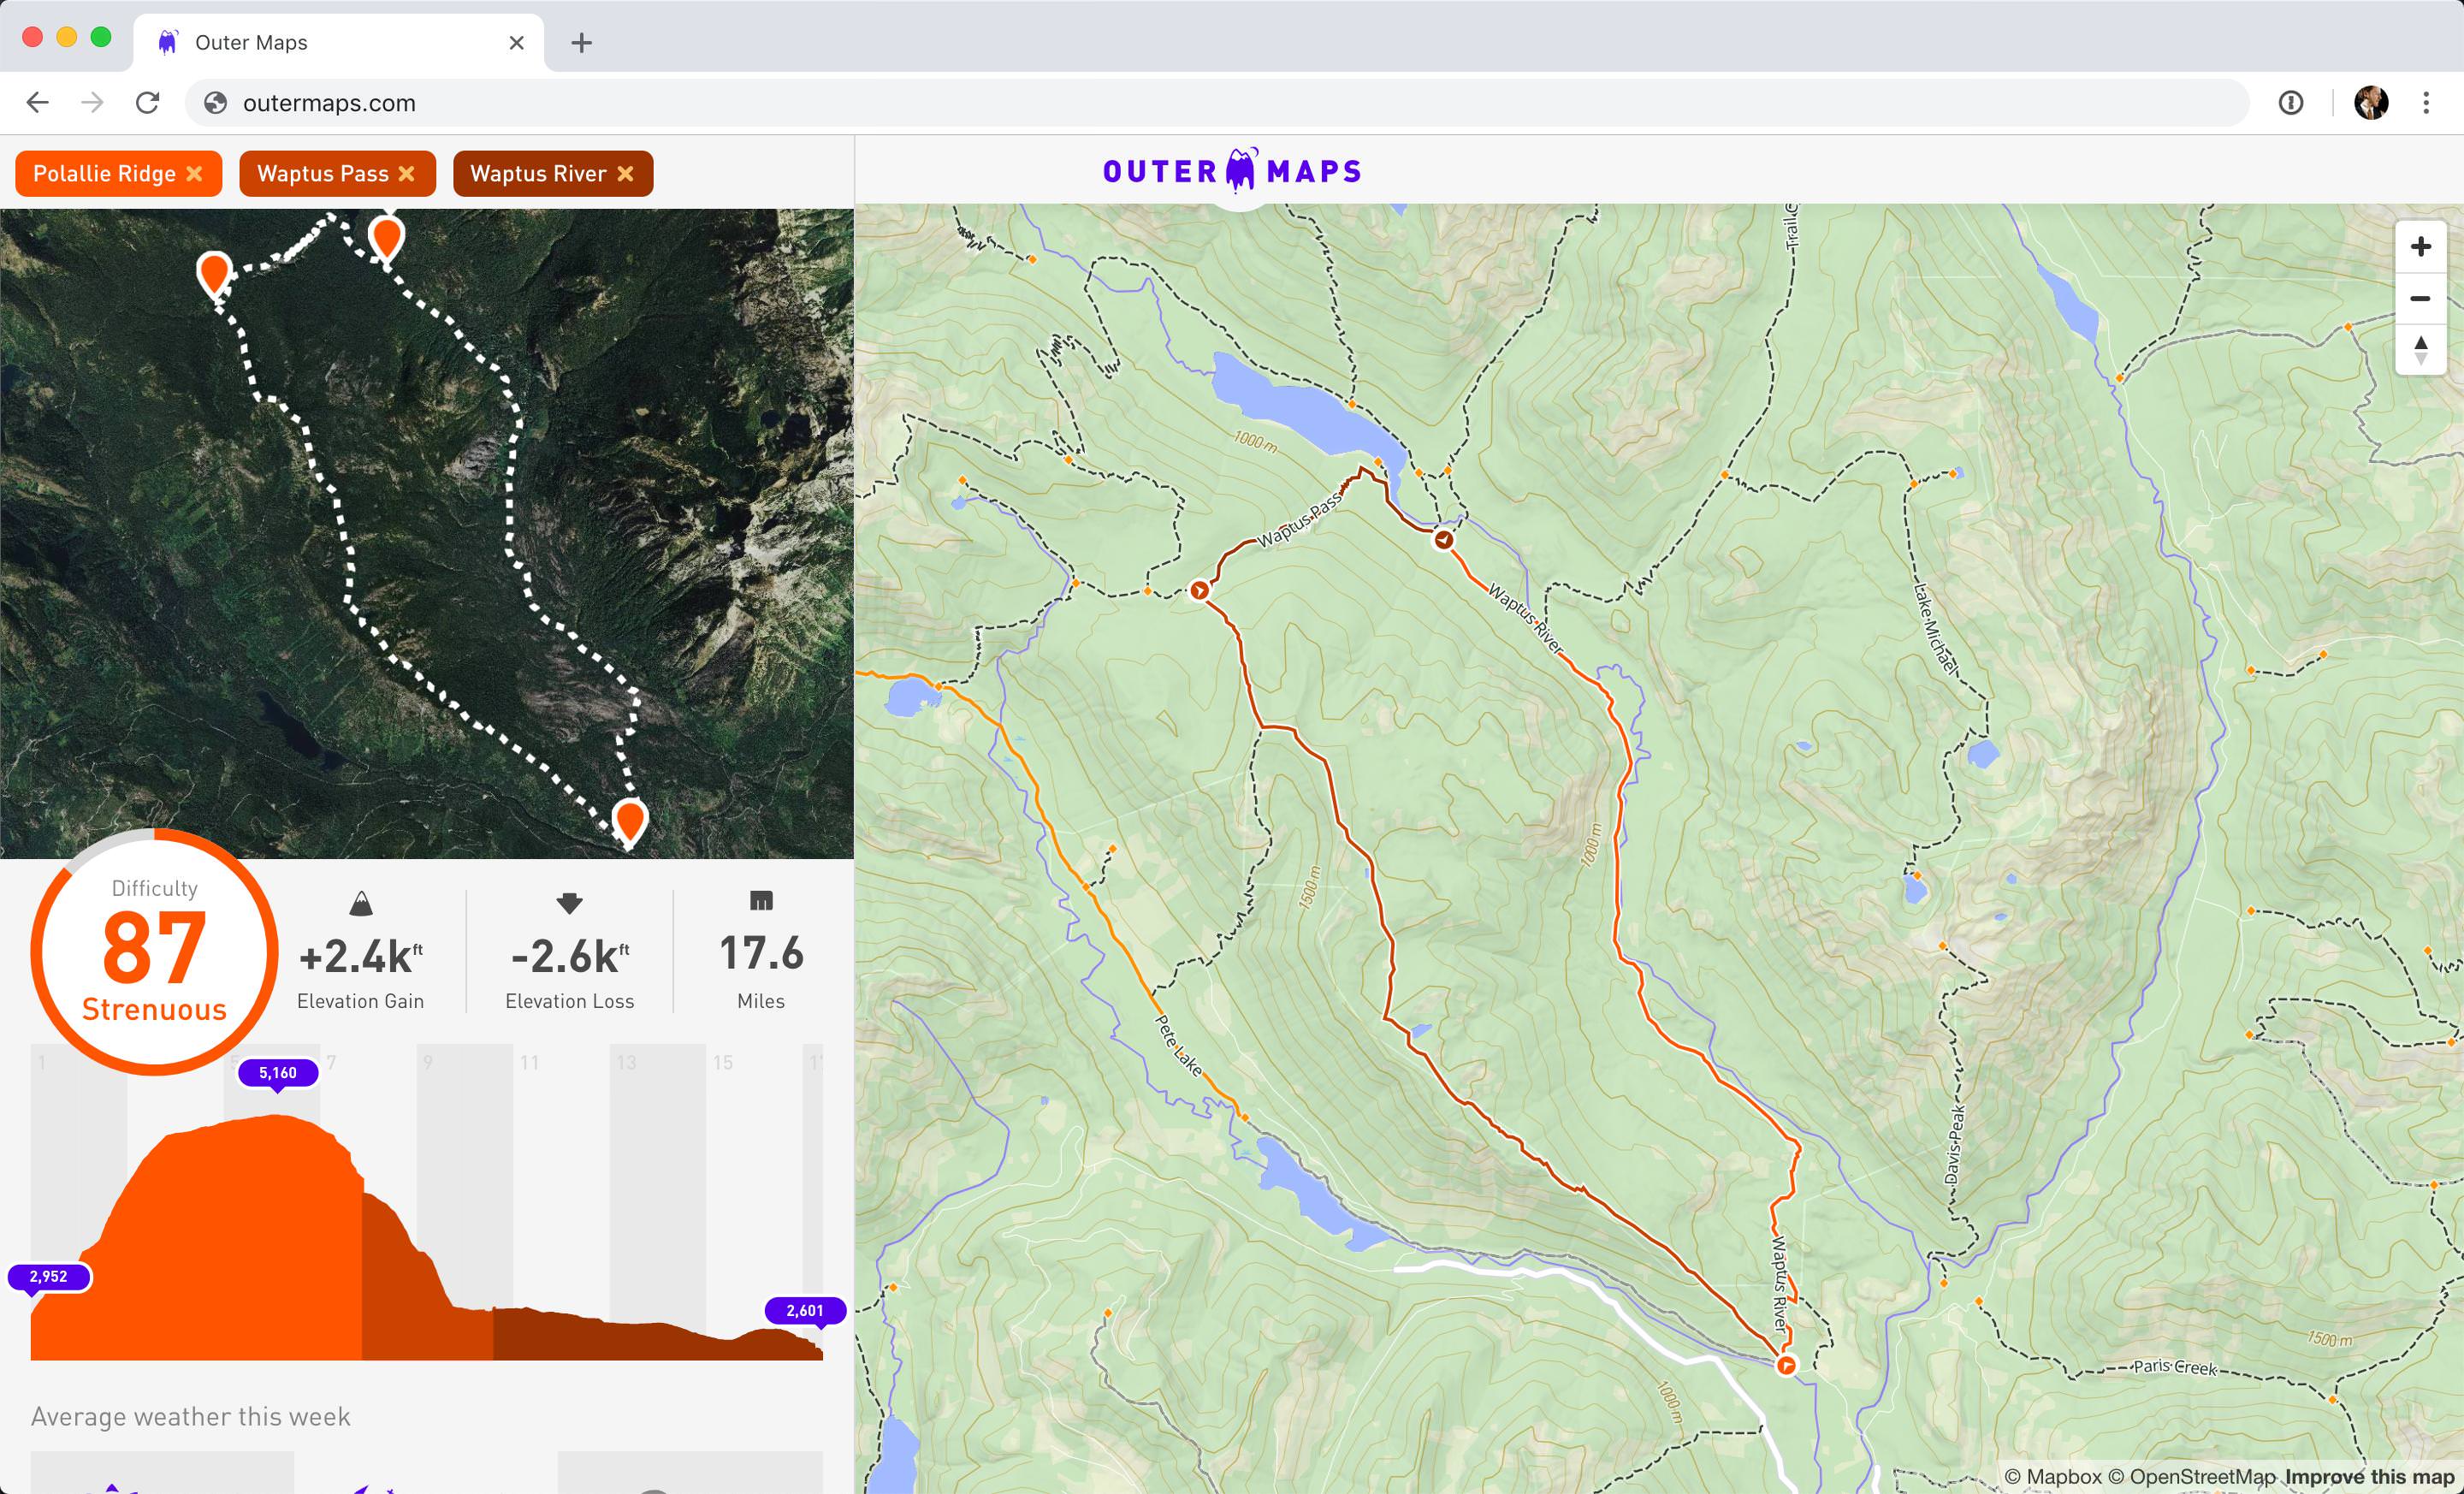This screenshot has height=1494, width=2464.
Task: Remove the Waptus River trail tag
Action: 625,173
